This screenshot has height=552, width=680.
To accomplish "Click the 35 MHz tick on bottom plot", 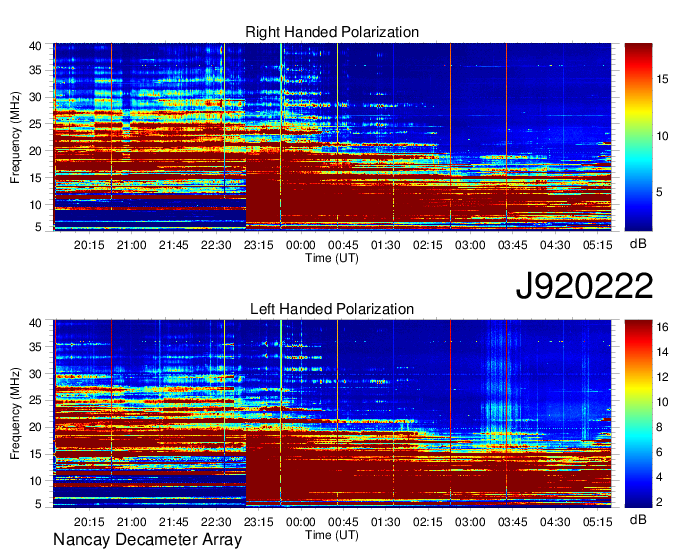I will pos(35,347).
